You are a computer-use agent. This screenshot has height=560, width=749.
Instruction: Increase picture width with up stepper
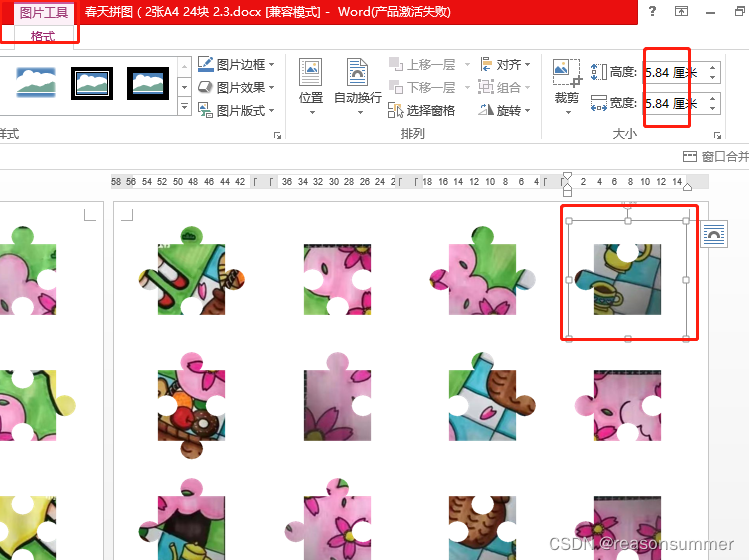(x=712, y=98)
